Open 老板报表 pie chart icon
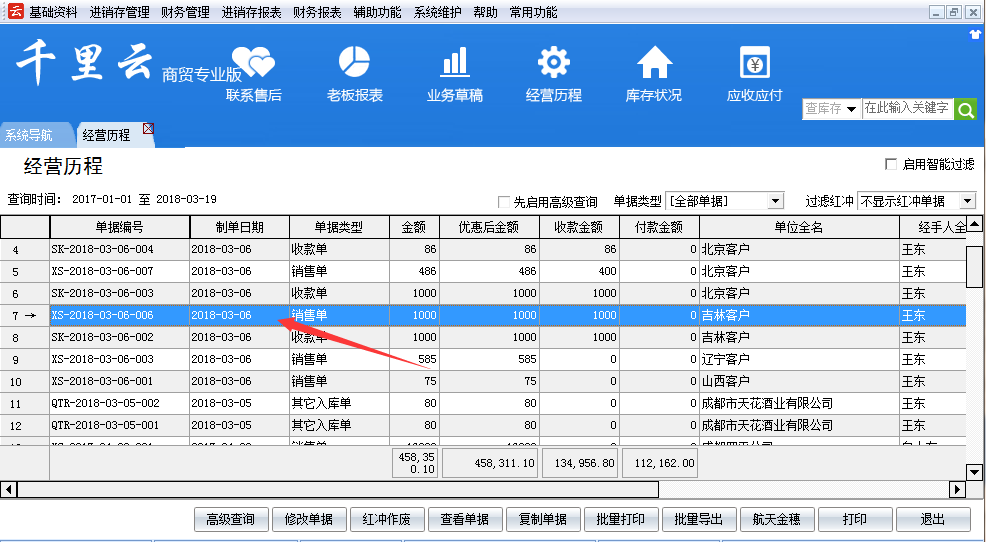This screenshot has height=542, width=986. (354, 63)
